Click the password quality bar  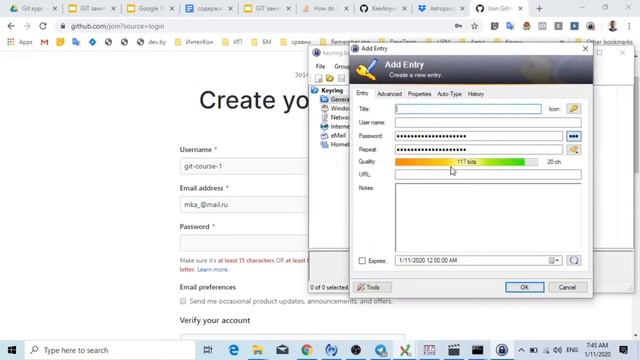pos(466,162)
